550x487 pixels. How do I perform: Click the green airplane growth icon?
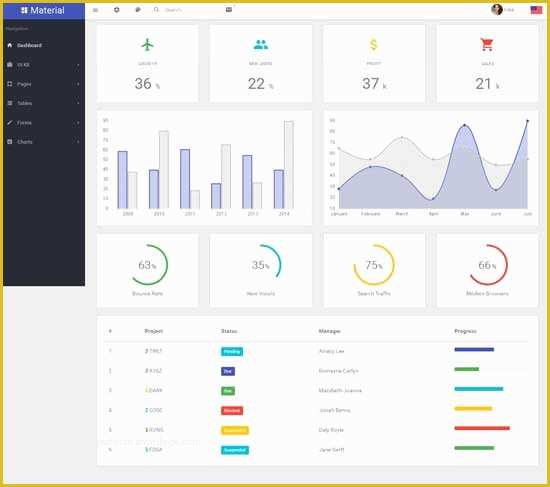click(x=148, y=45)
